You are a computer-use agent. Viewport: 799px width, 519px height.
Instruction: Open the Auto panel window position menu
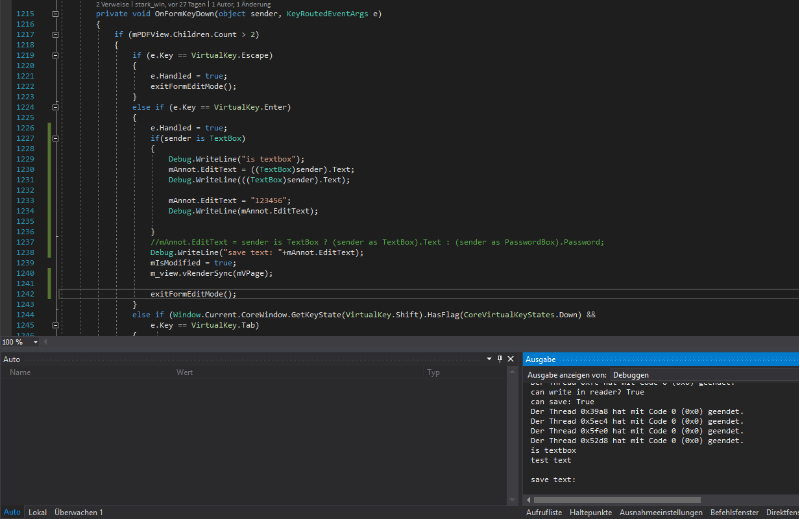tap(488, 358)
